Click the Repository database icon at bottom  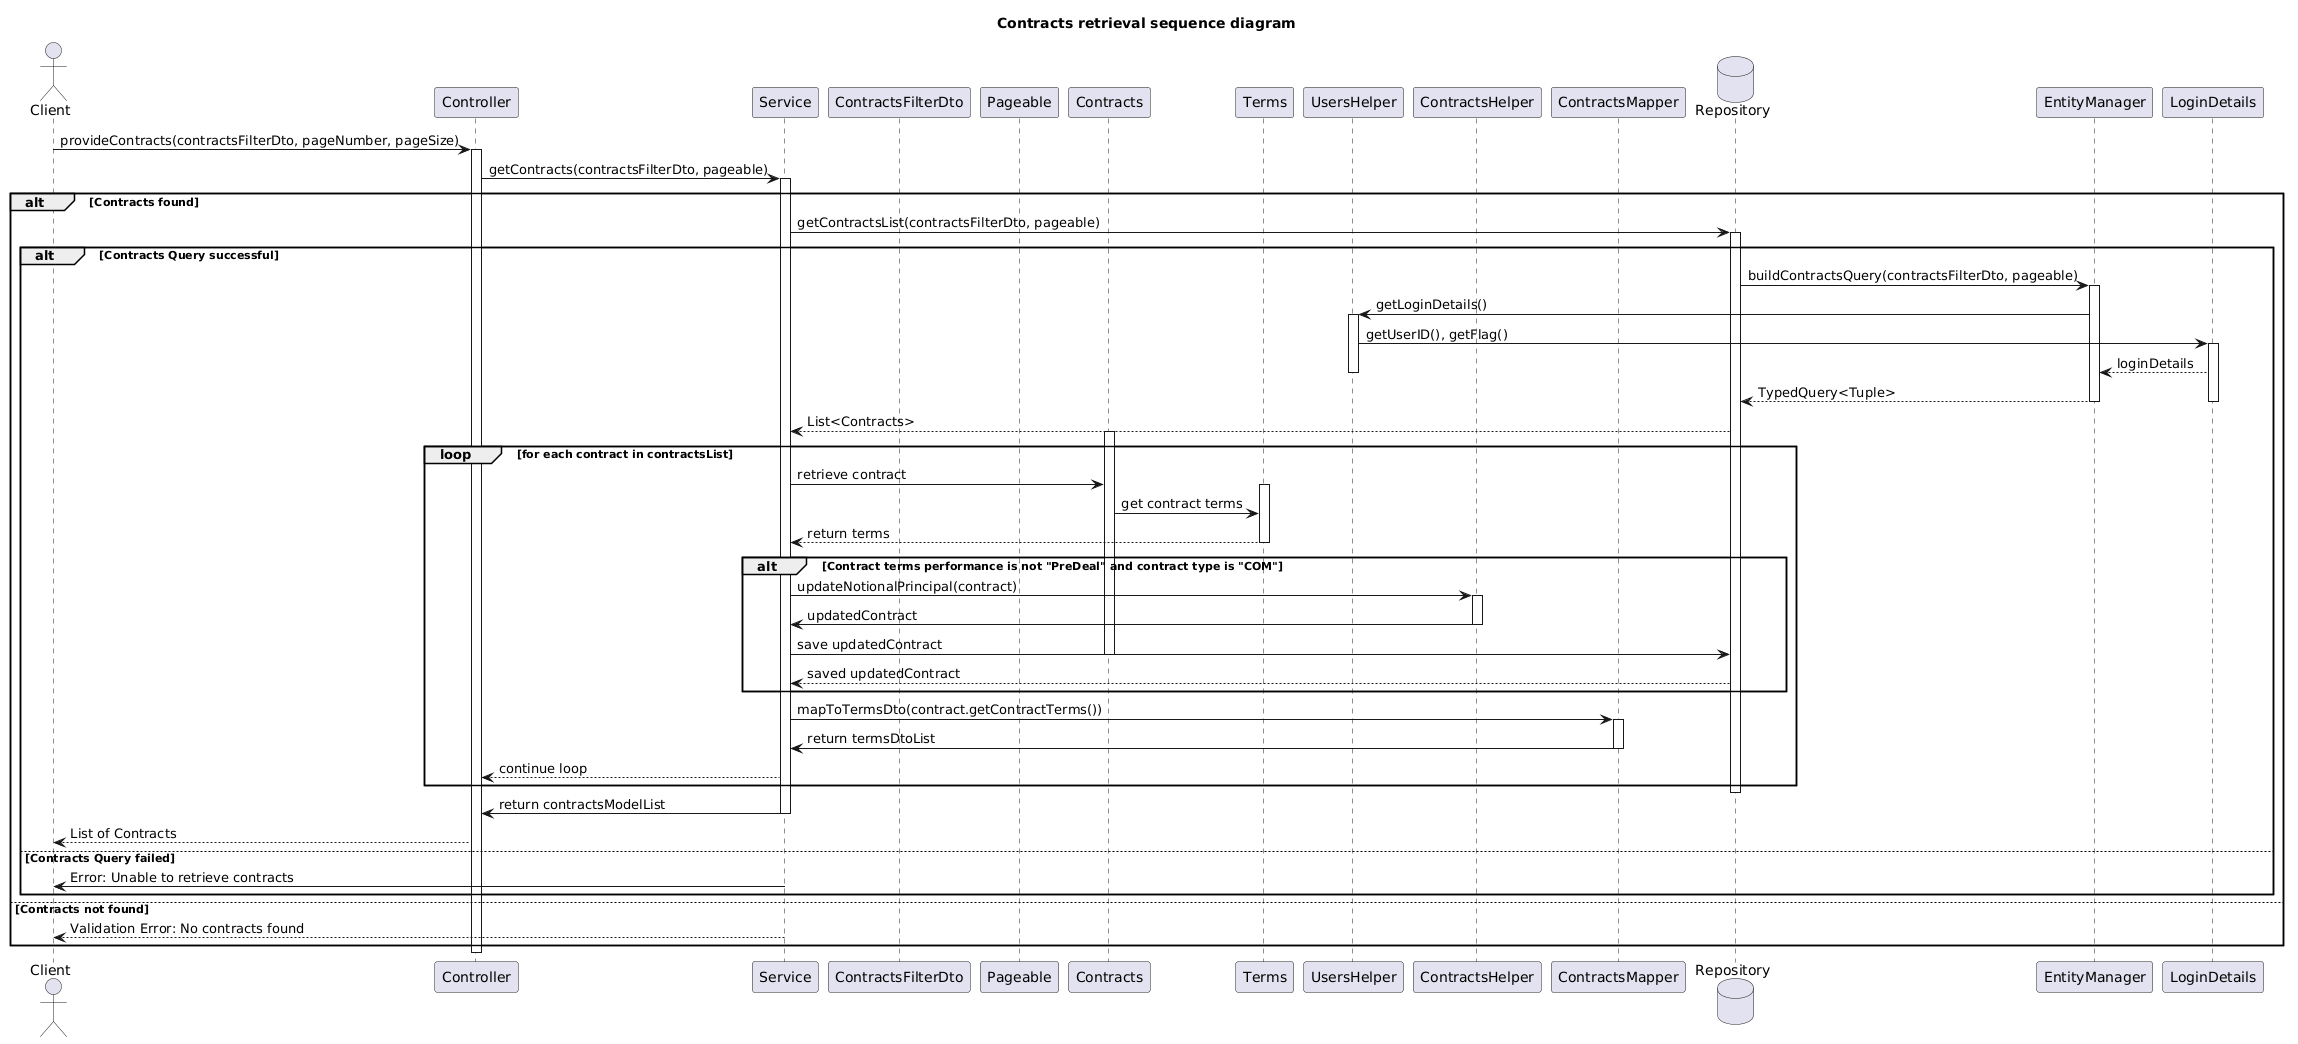point(1734,1002)
